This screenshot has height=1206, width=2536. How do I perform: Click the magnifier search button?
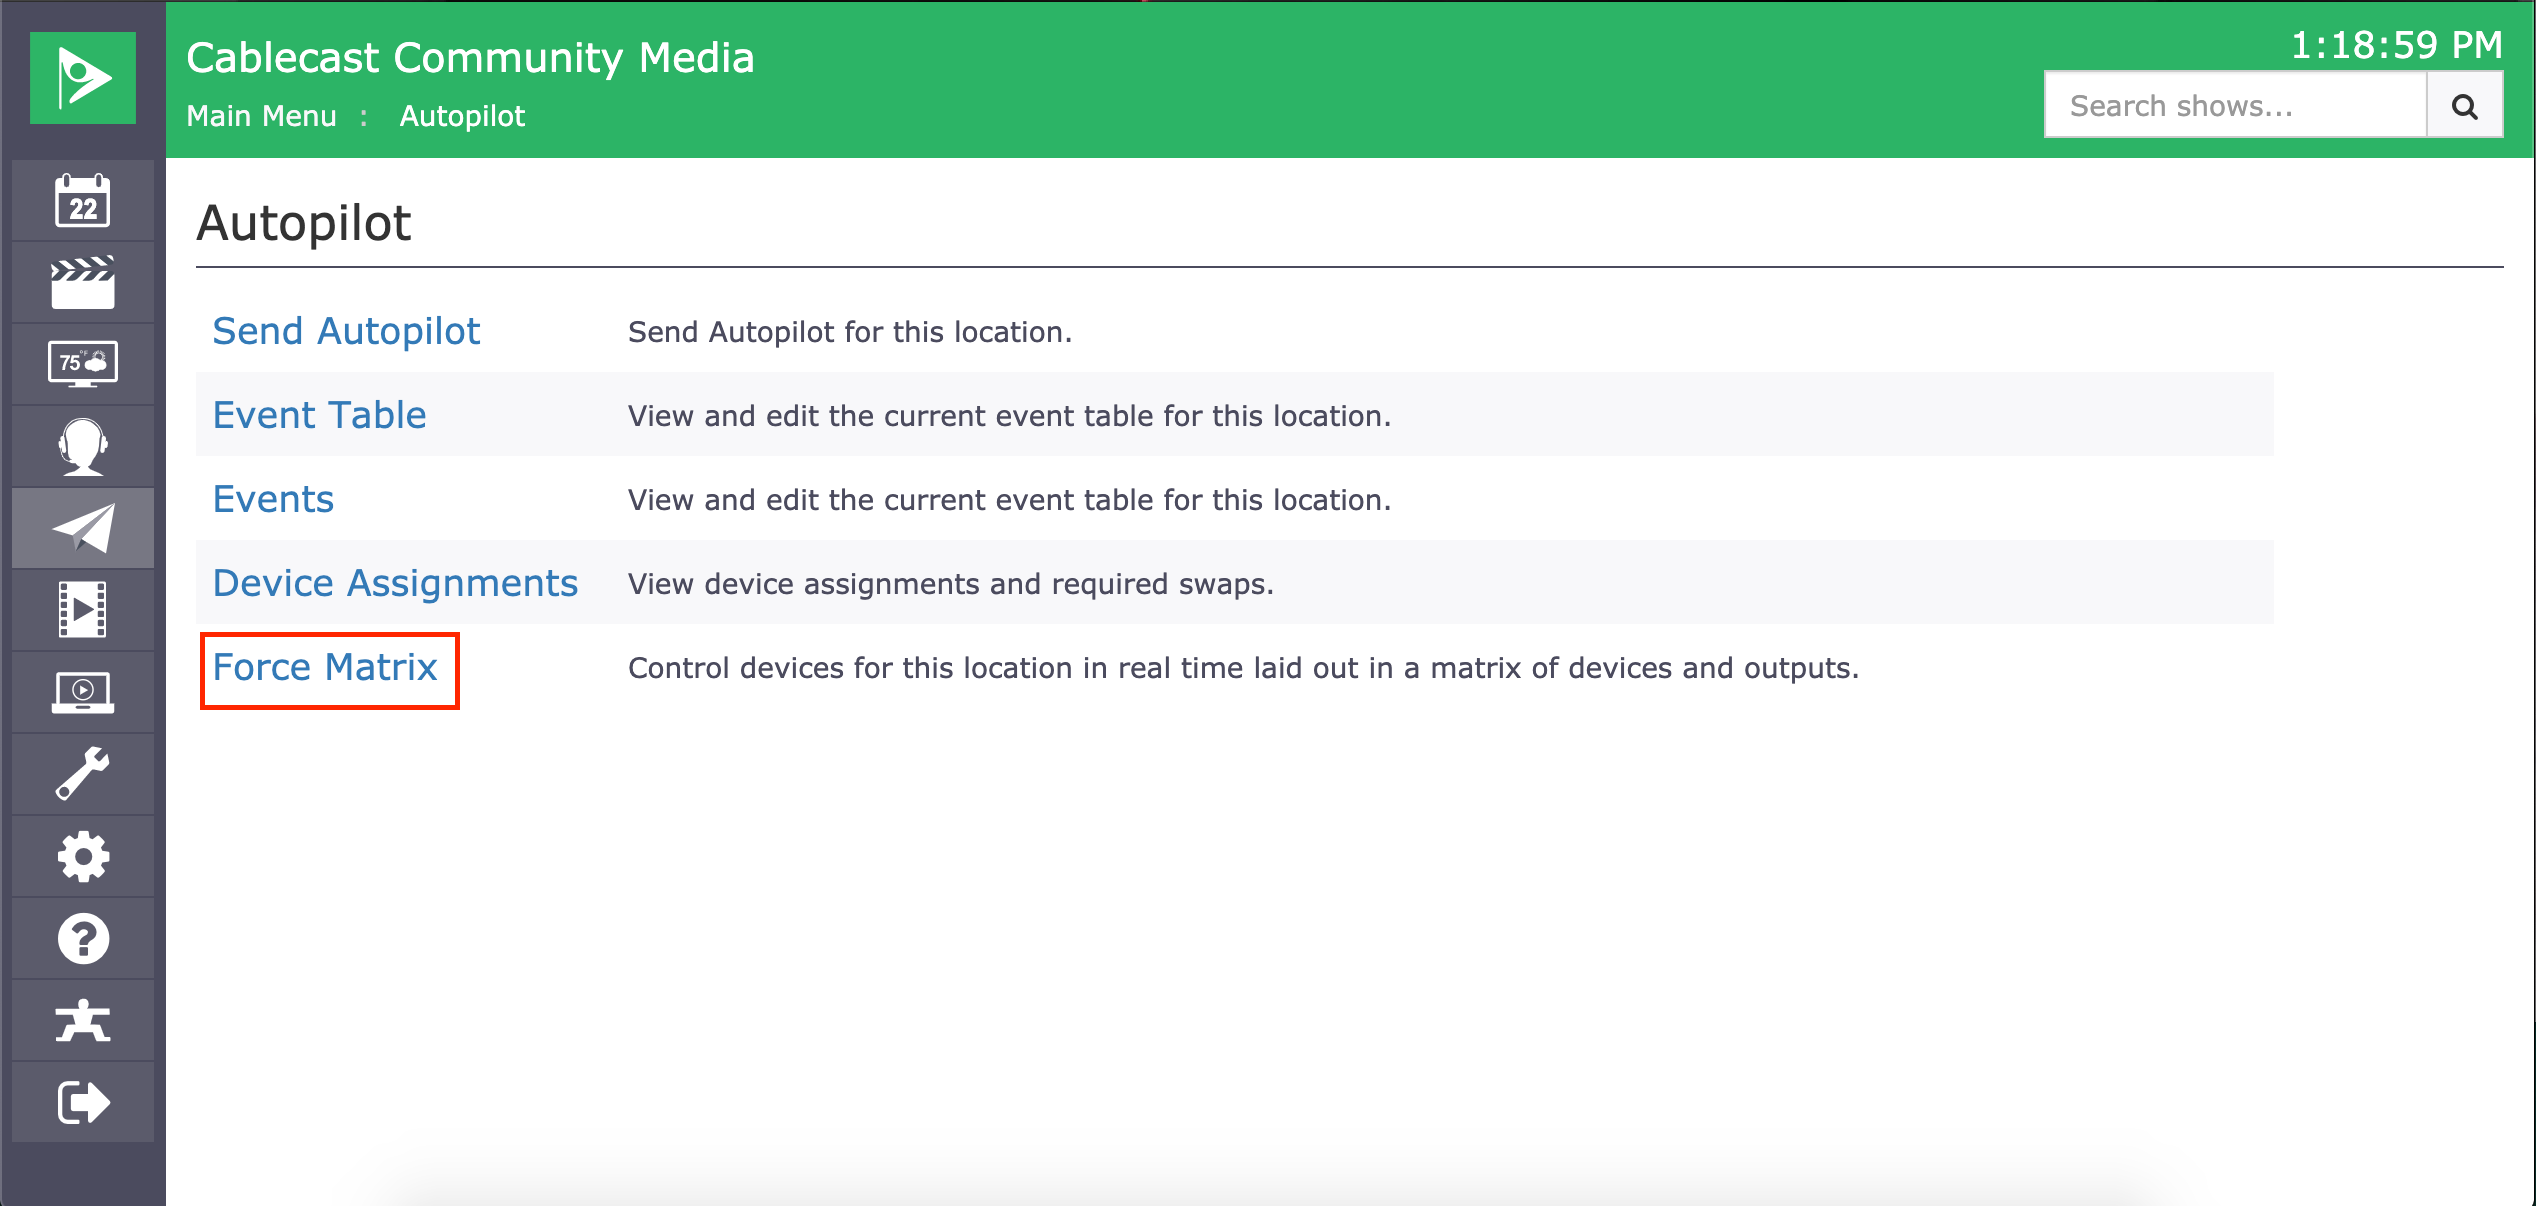coord(2465,105)
